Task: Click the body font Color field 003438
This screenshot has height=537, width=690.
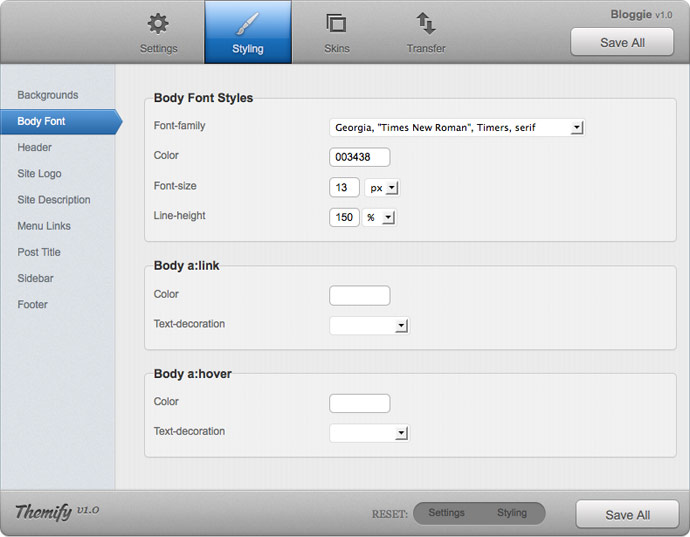Action: pos(360,157)
